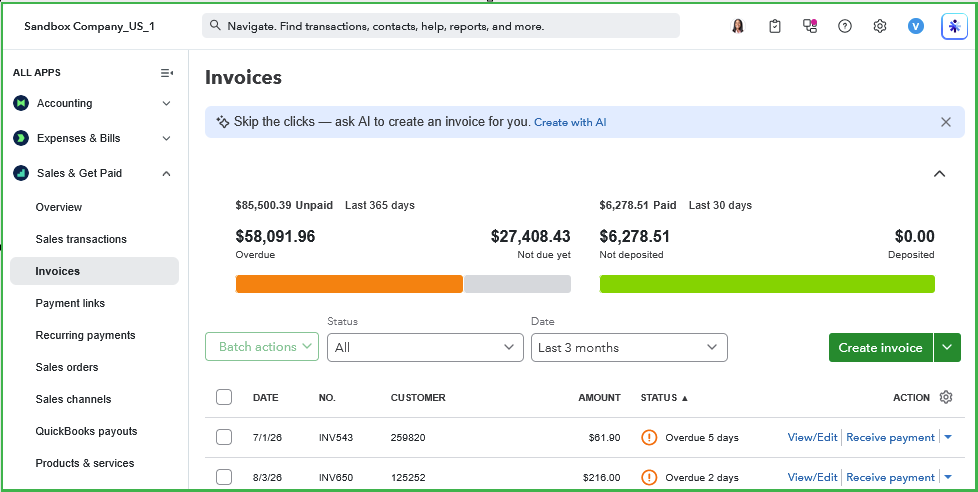Screen dimensions: 978x492
Task: Go to Sales transactions in sidebar
Action: 81,239
